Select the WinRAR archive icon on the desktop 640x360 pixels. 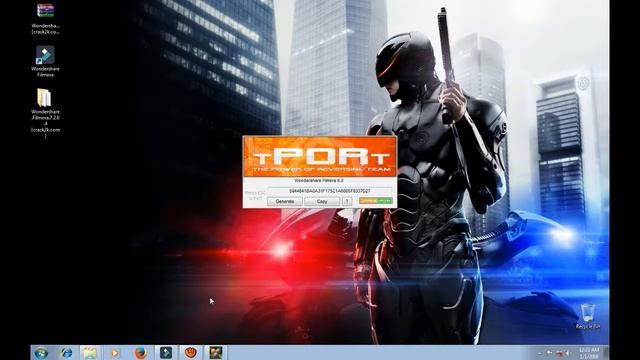click(x=45, y=11)
